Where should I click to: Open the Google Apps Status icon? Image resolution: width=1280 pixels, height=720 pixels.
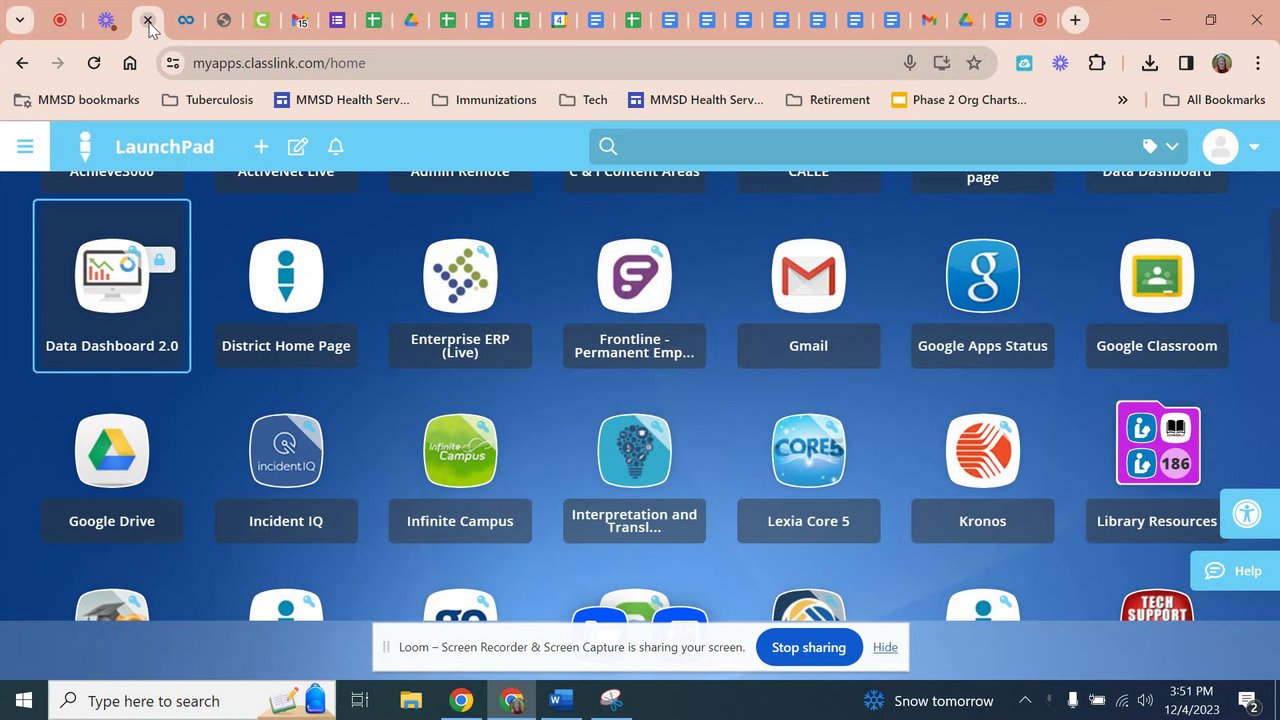(983, 276)
